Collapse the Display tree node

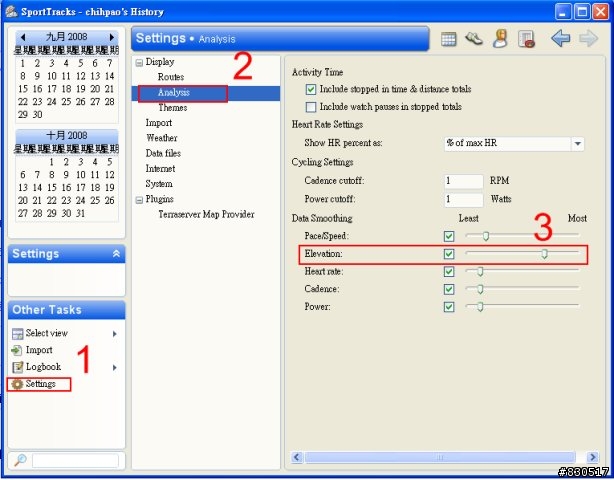click(x=139, y=63)
